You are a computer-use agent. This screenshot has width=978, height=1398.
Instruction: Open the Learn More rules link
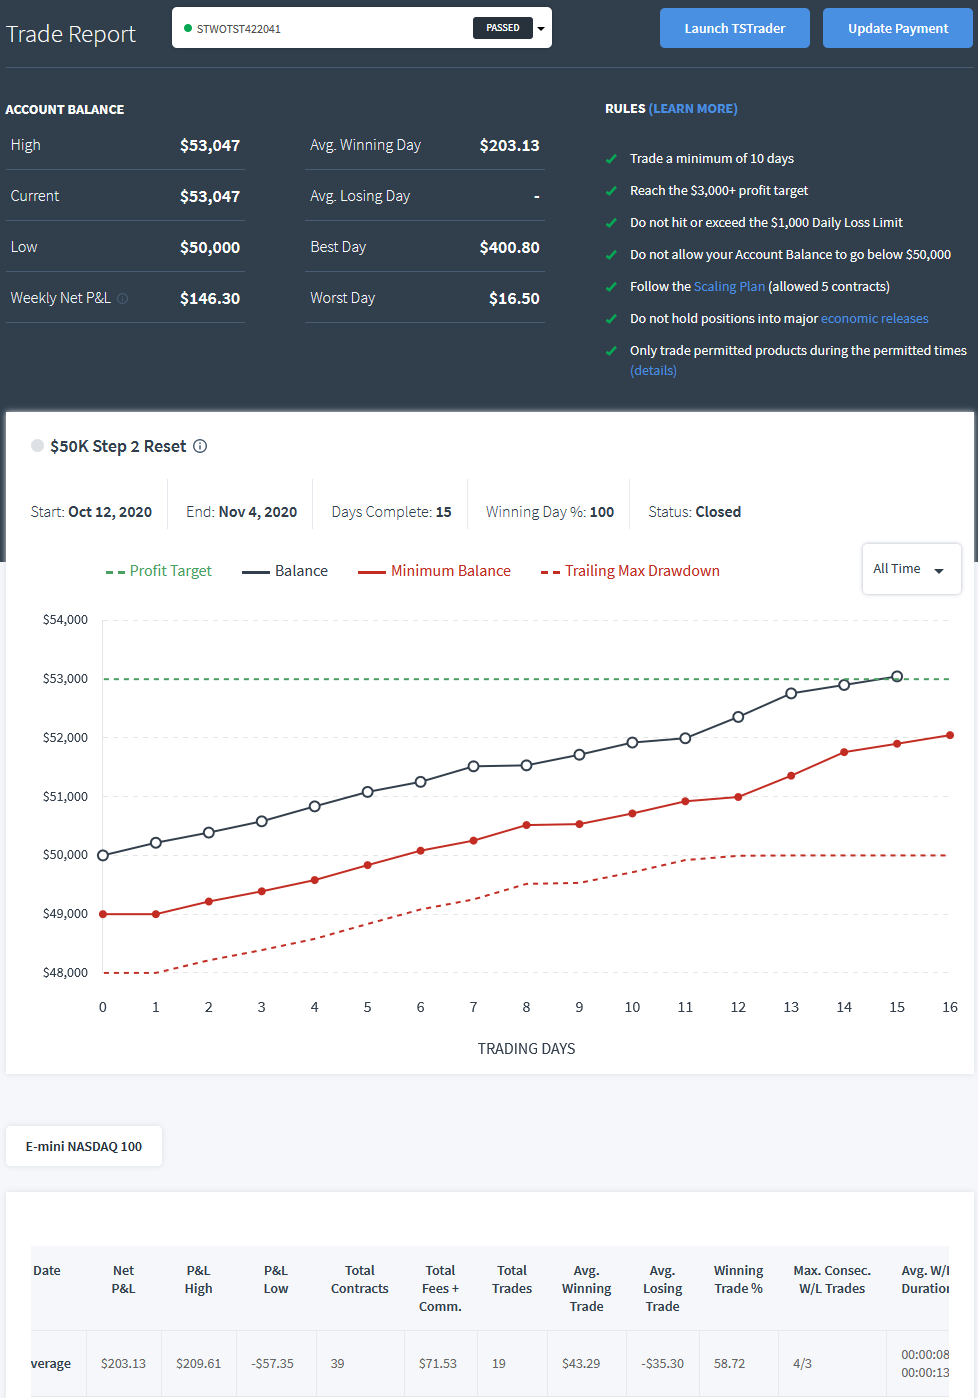click(693, 109)
